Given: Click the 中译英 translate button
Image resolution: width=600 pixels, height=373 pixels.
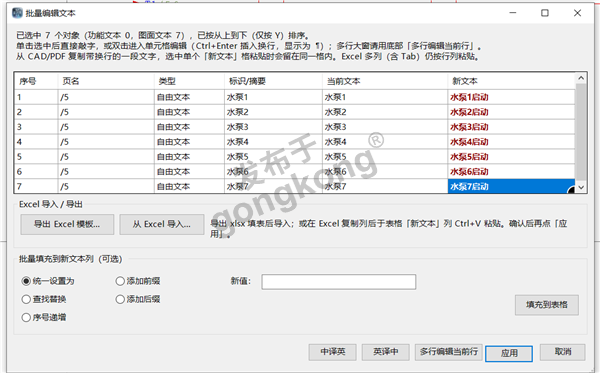Looking at the screenshot, I should pos(333,352).
